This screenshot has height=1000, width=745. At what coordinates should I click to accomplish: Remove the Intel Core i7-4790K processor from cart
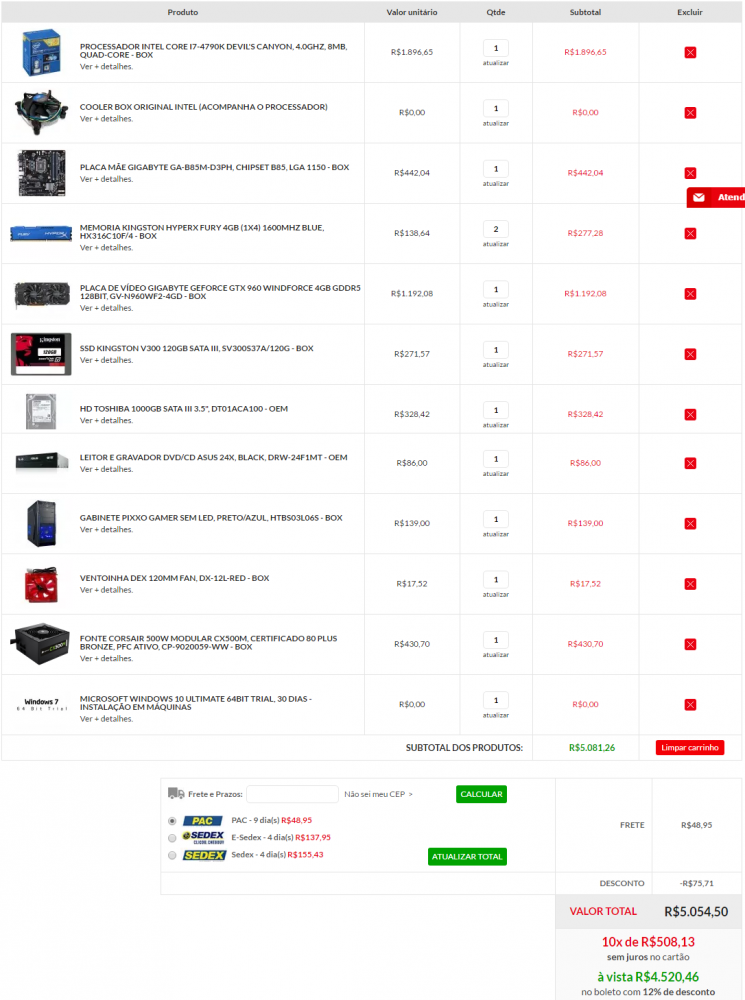pyautogui.click(x=690, y=52)
